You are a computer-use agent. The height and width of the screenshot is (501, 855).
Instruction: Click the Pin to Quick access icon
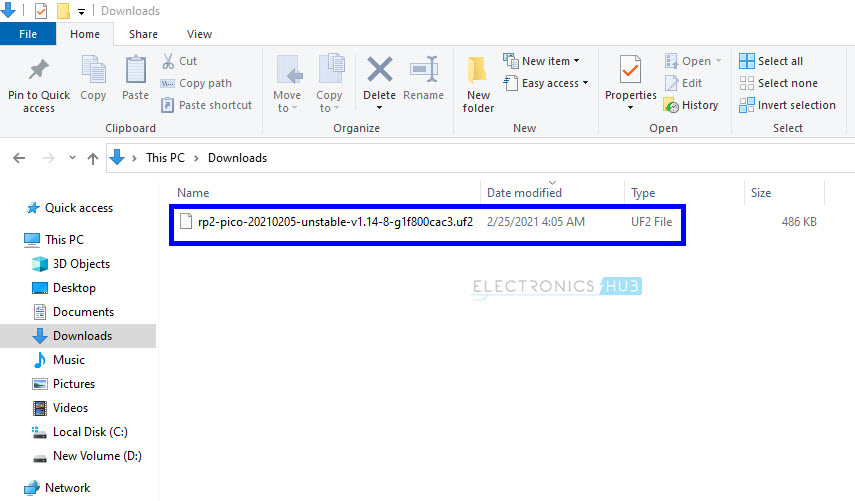tap(39, 72)
